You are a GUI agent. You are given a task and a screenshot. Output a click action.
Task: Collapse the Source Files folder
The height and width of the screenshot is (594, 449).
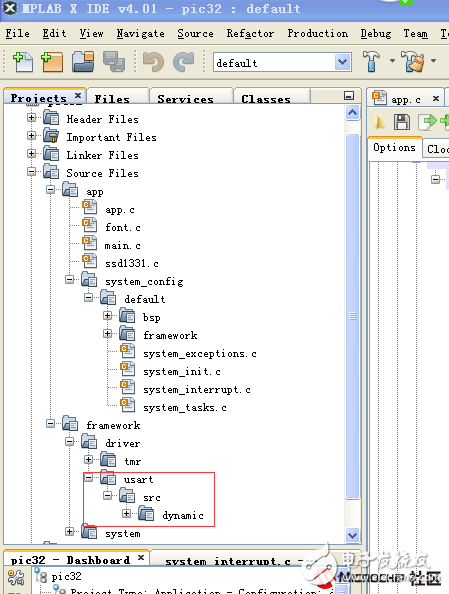(x=31, y=172)
